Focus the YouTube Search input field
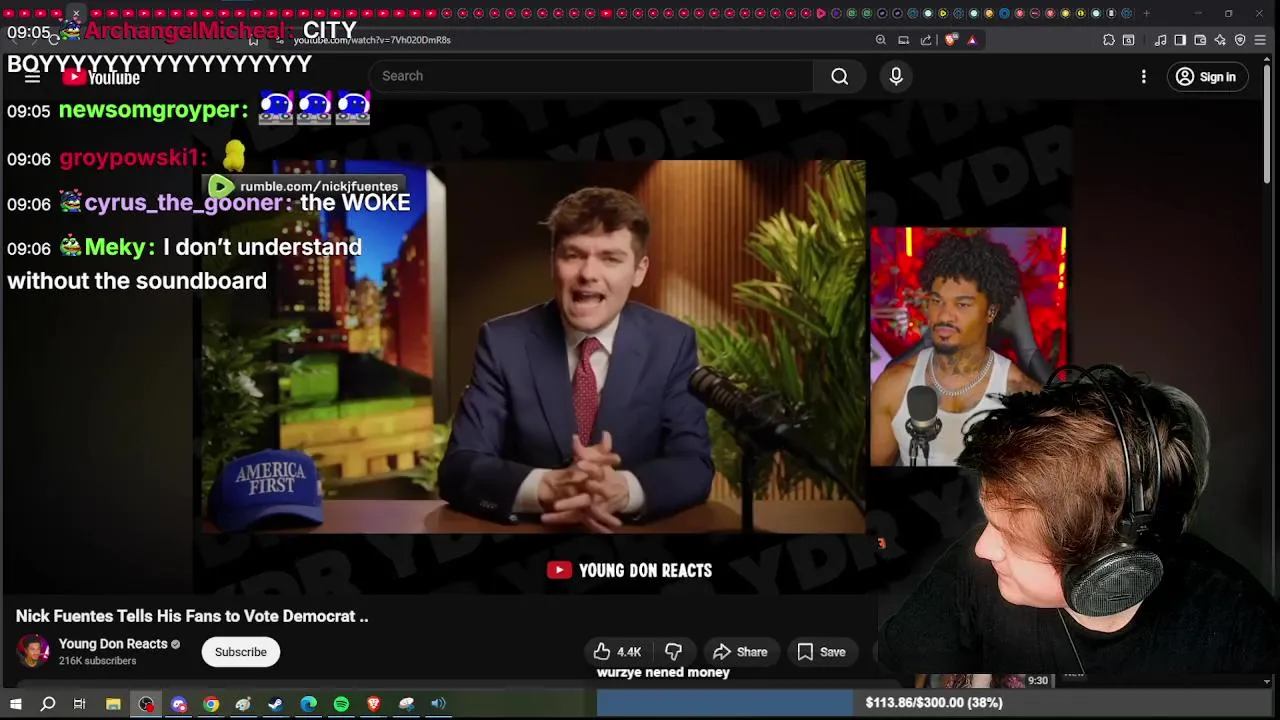The height and width of the screenshot is (720, 1280). tap(592, 76)
